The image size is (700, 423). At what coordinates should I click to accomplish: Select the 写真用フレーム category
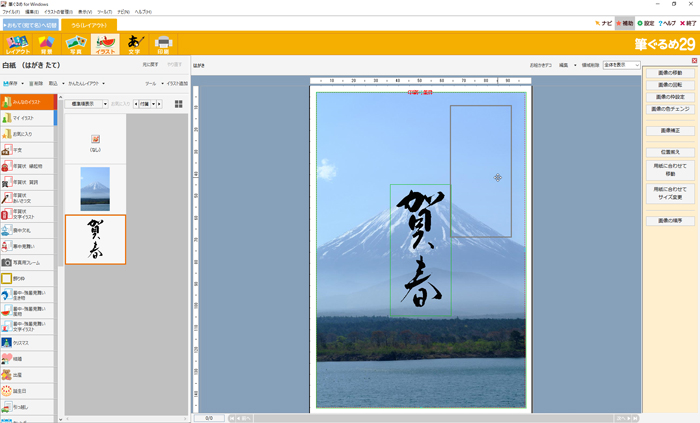(27, 262)
